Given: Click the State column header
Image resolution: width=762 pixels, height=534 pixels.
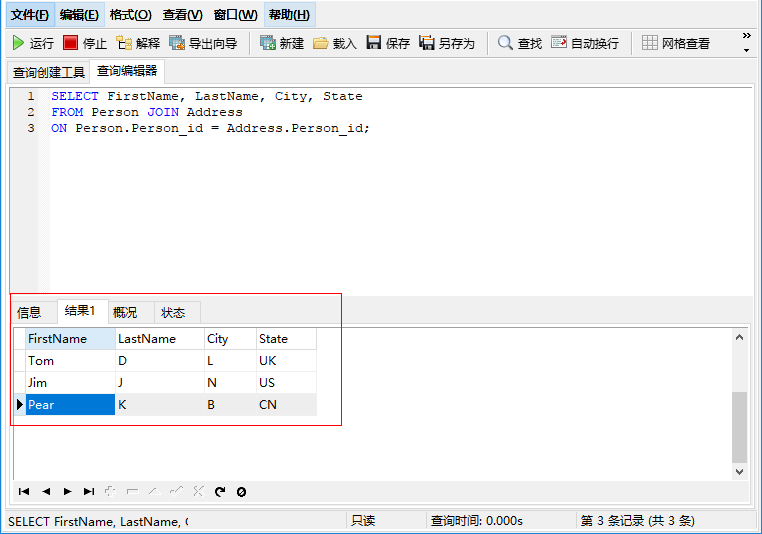Looking at the screenshot, I should point(286,339).
